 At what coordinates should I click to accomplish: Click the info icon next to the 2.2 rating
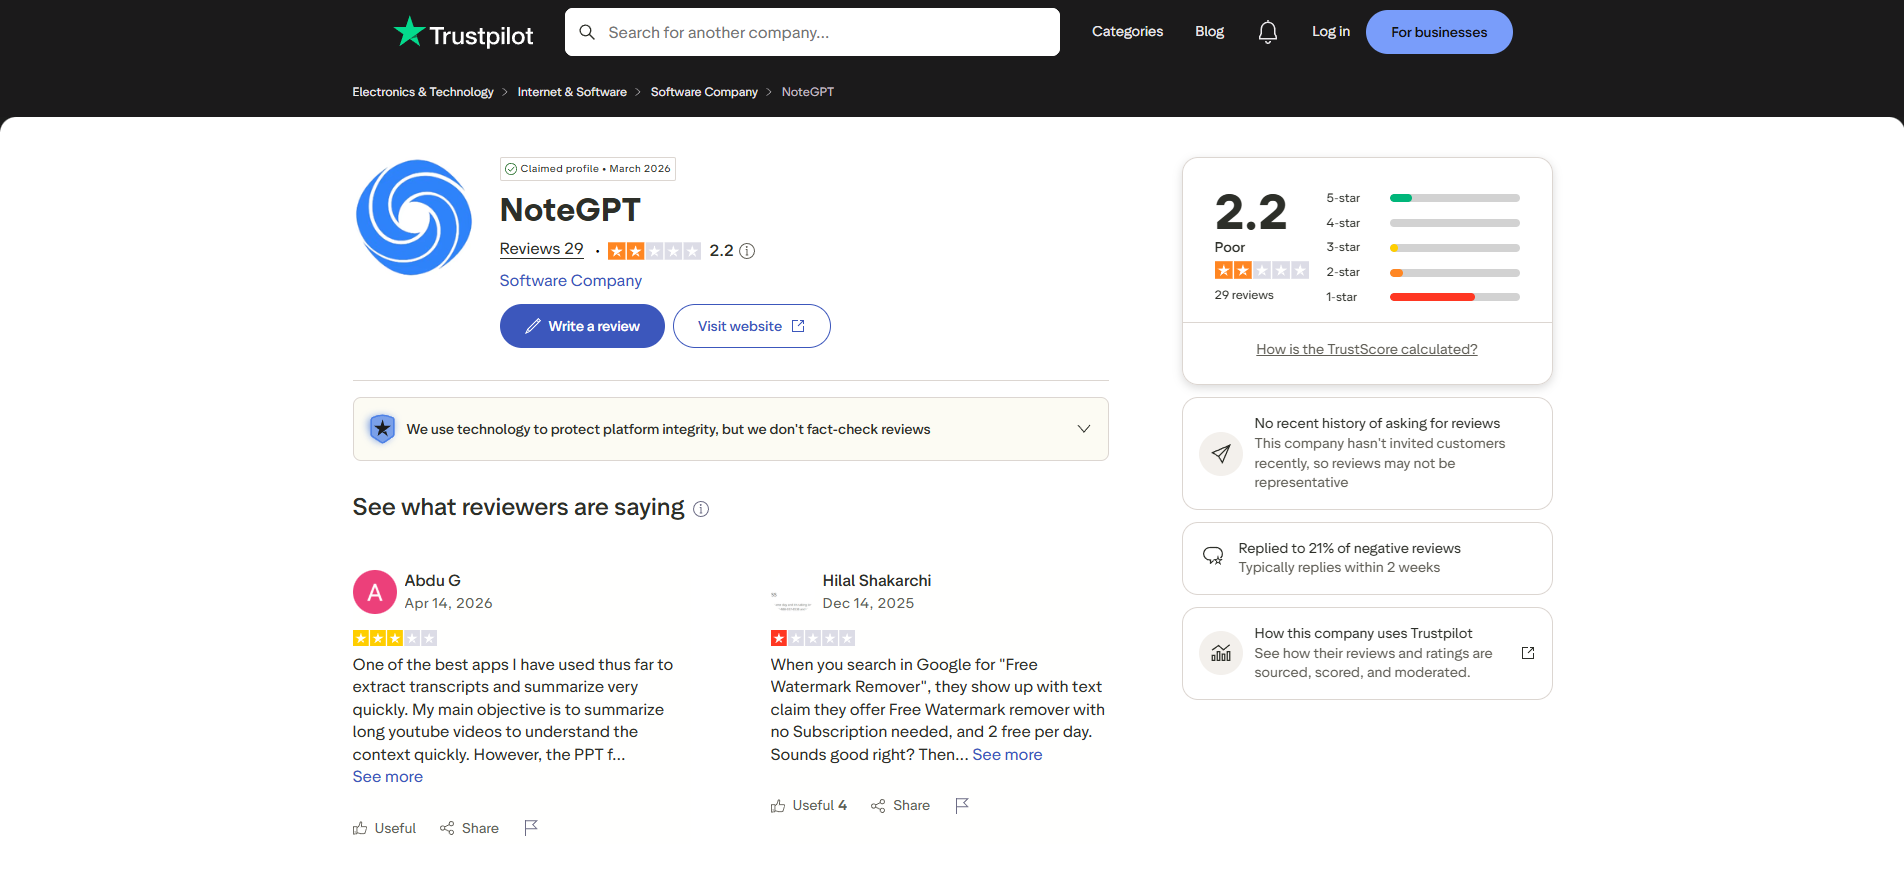(747, 251)
